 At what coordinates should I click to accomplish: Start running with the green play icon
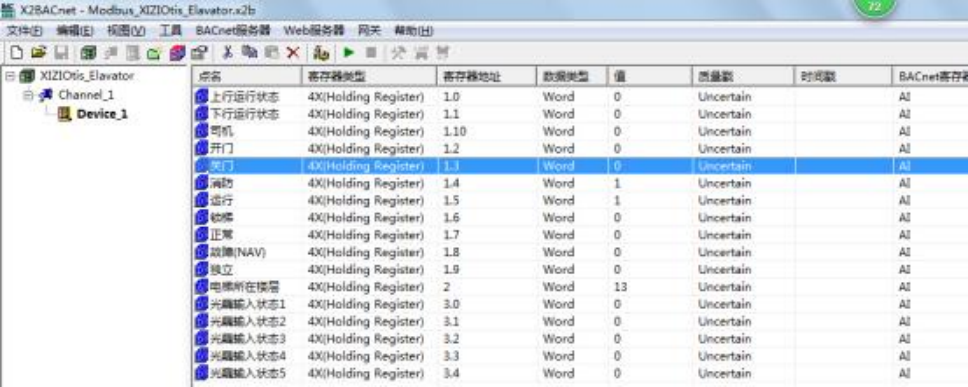[x=349, y=53]
